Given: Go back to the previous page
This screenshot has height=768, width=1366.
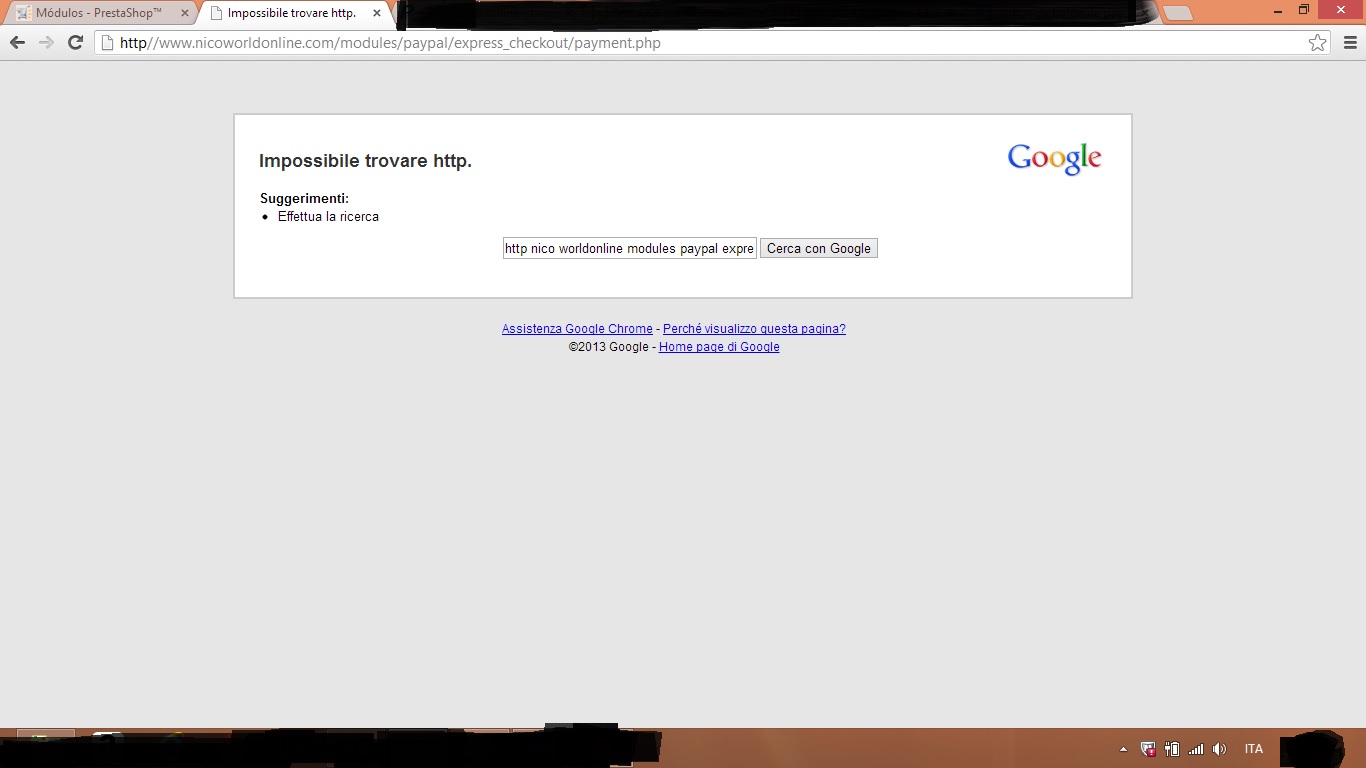Looking at the screenshot, I should [17, 43].
